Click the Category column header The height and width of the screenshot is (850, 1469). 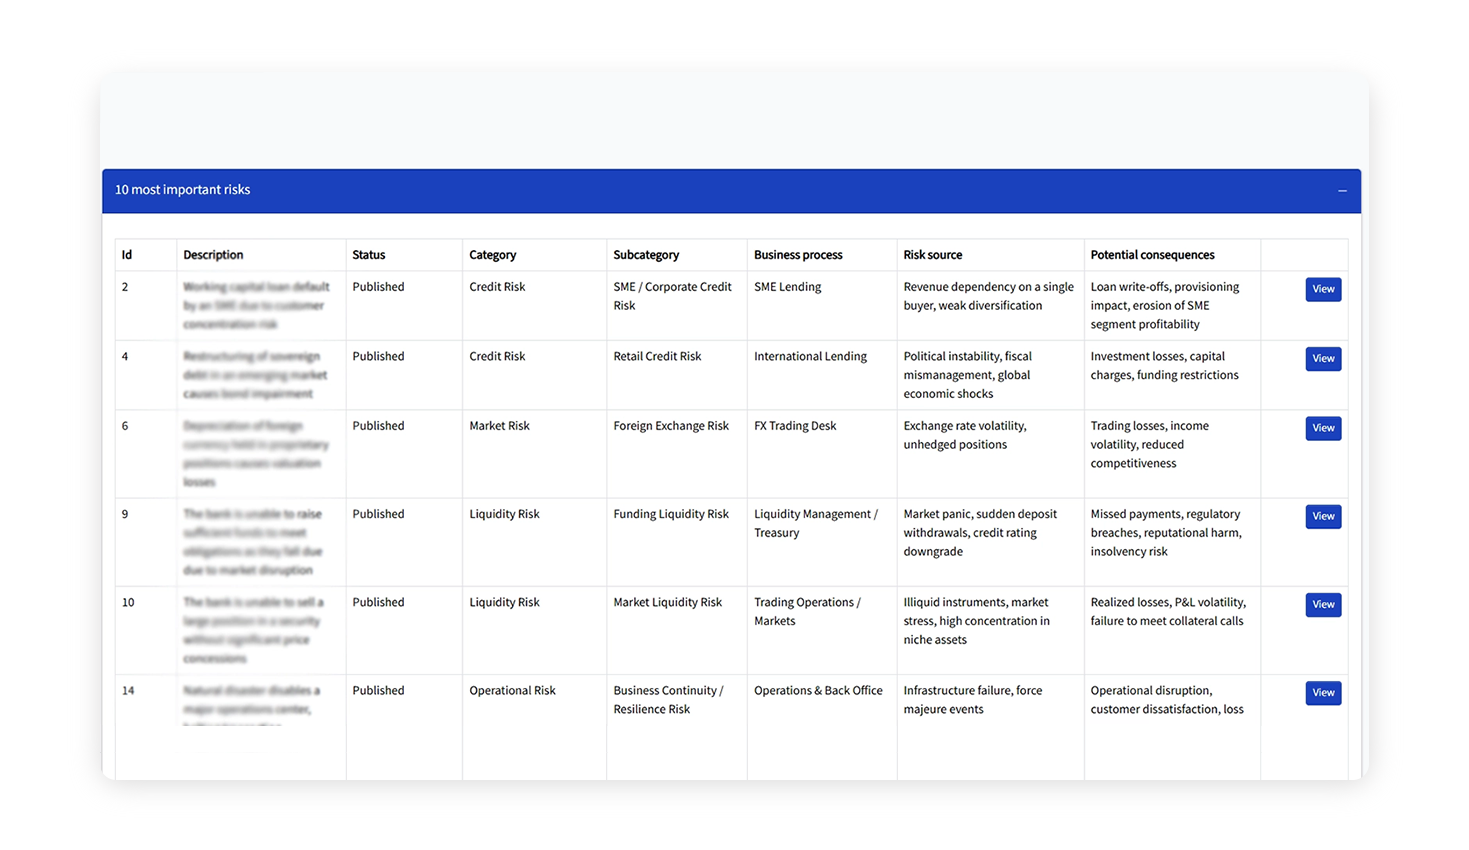click(x=492, y=255)
